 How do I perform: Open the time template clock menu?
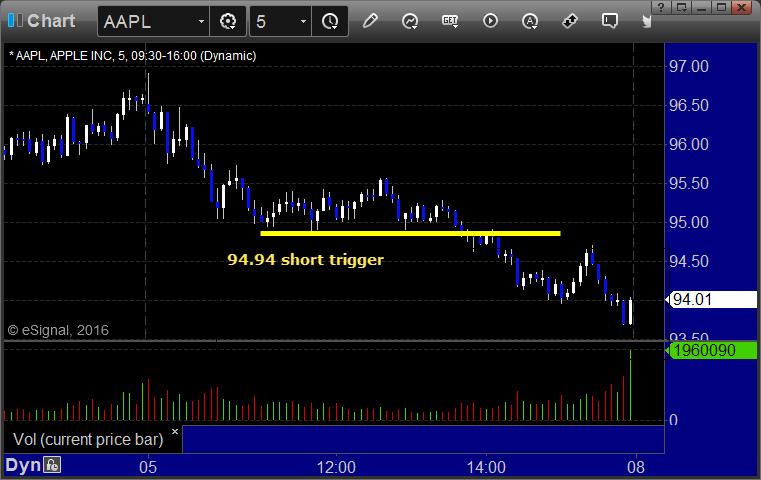pyautogui.click(x=330, y=21)
